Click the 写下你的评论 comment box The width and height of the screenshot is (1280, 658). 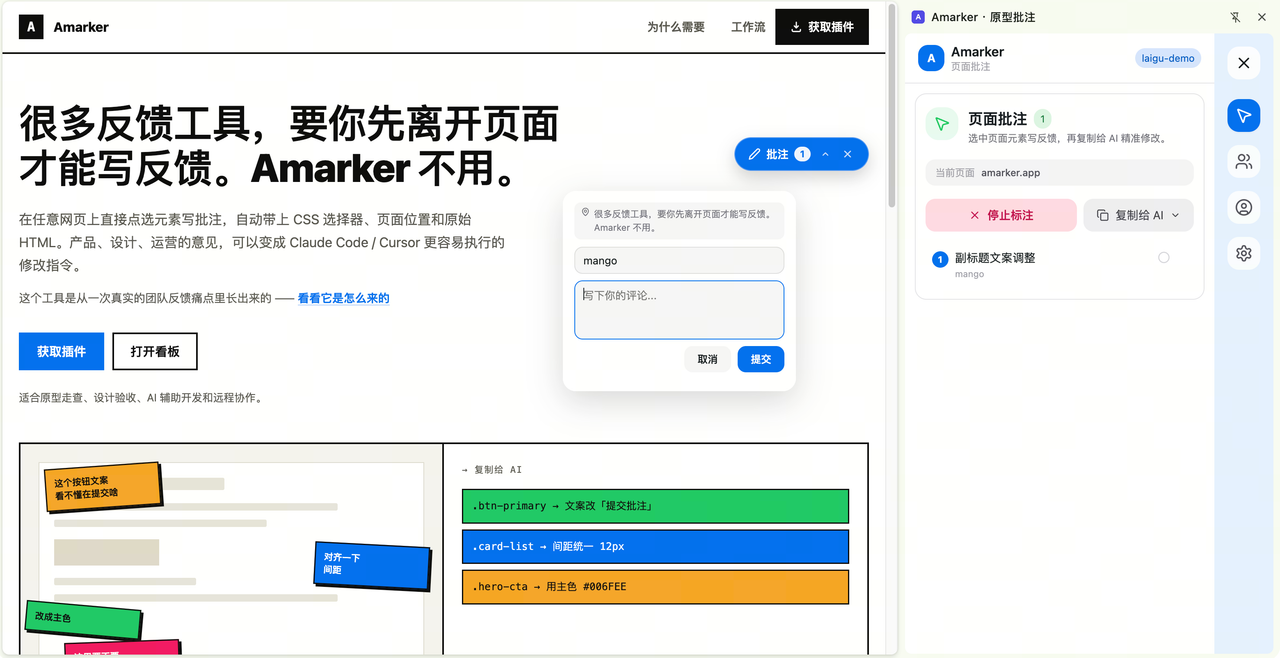coord(679,310)
